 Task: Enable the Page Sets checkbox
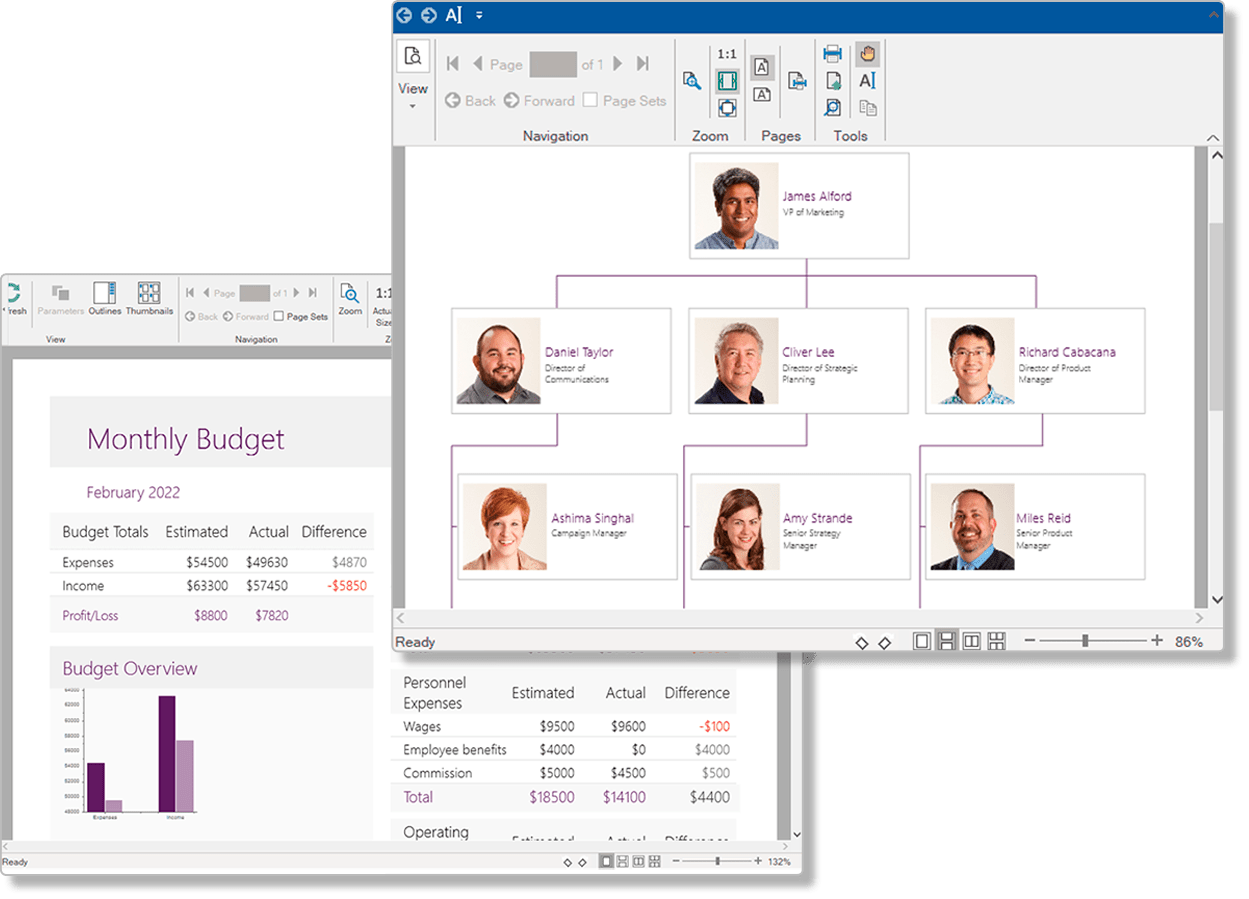pyautogui.click(x=591, y=100)
